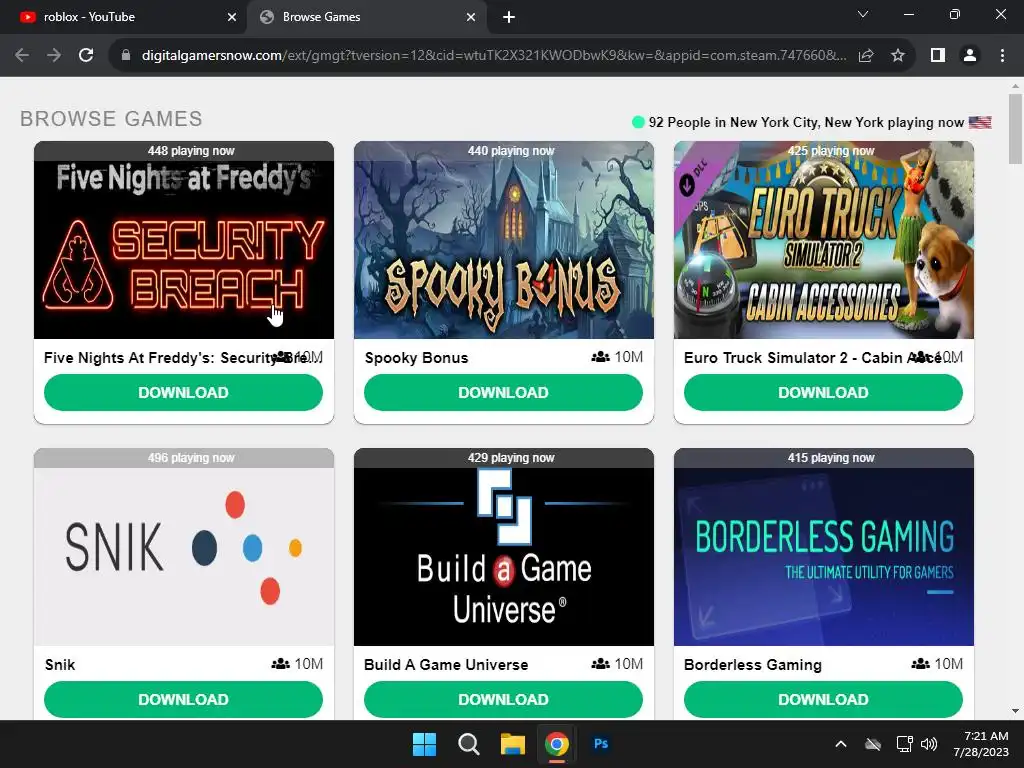Viewport: 1024px width, 768px height.
Task: Reload the current page
Action: click(x=86, y=56)
